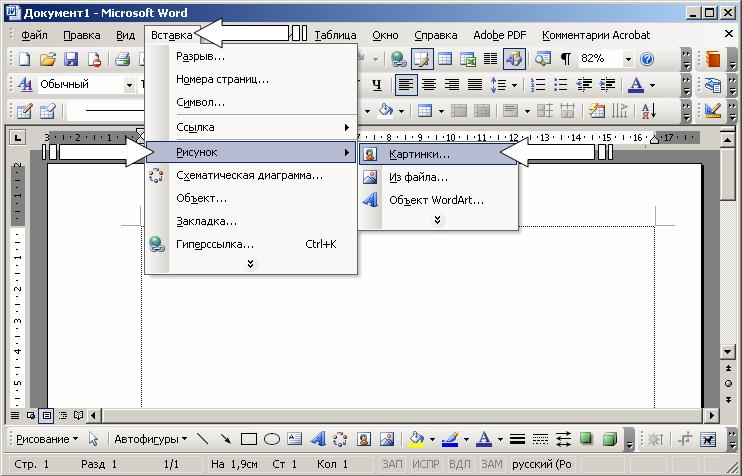This screenshot has width=742, height=476.
Task: Toggle Drawing toolbar button
Action: [x=514, y=59]
